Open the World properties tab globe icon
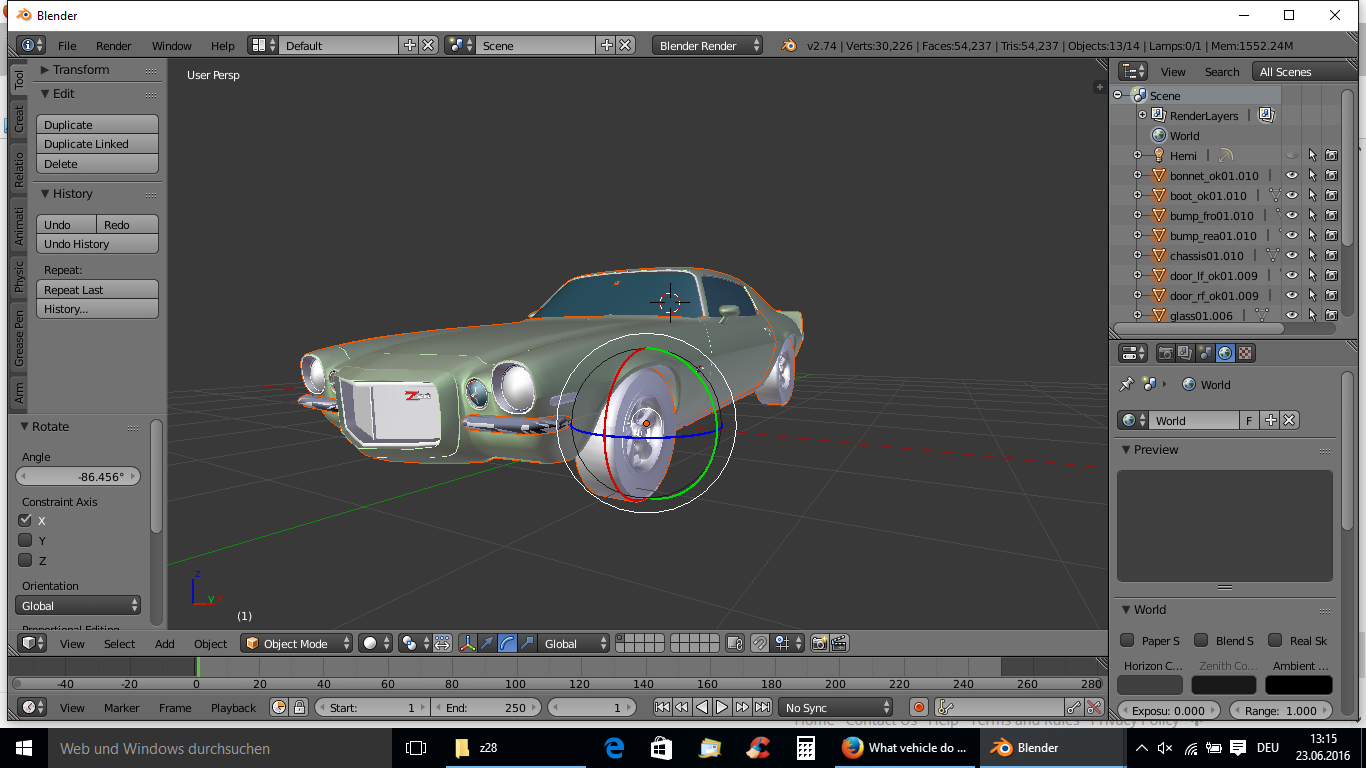 coord(1225,353)
